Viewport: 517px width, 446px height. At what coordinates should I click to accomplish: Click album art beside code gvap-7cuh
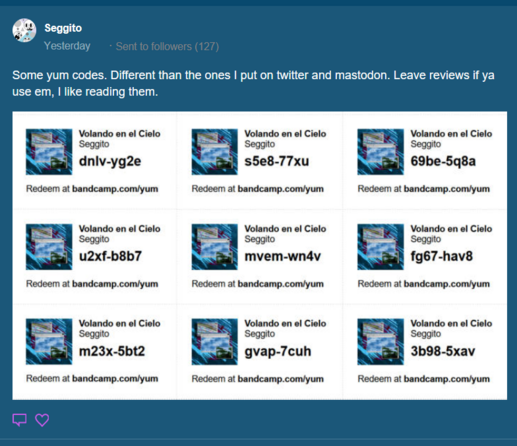(215, 342)
